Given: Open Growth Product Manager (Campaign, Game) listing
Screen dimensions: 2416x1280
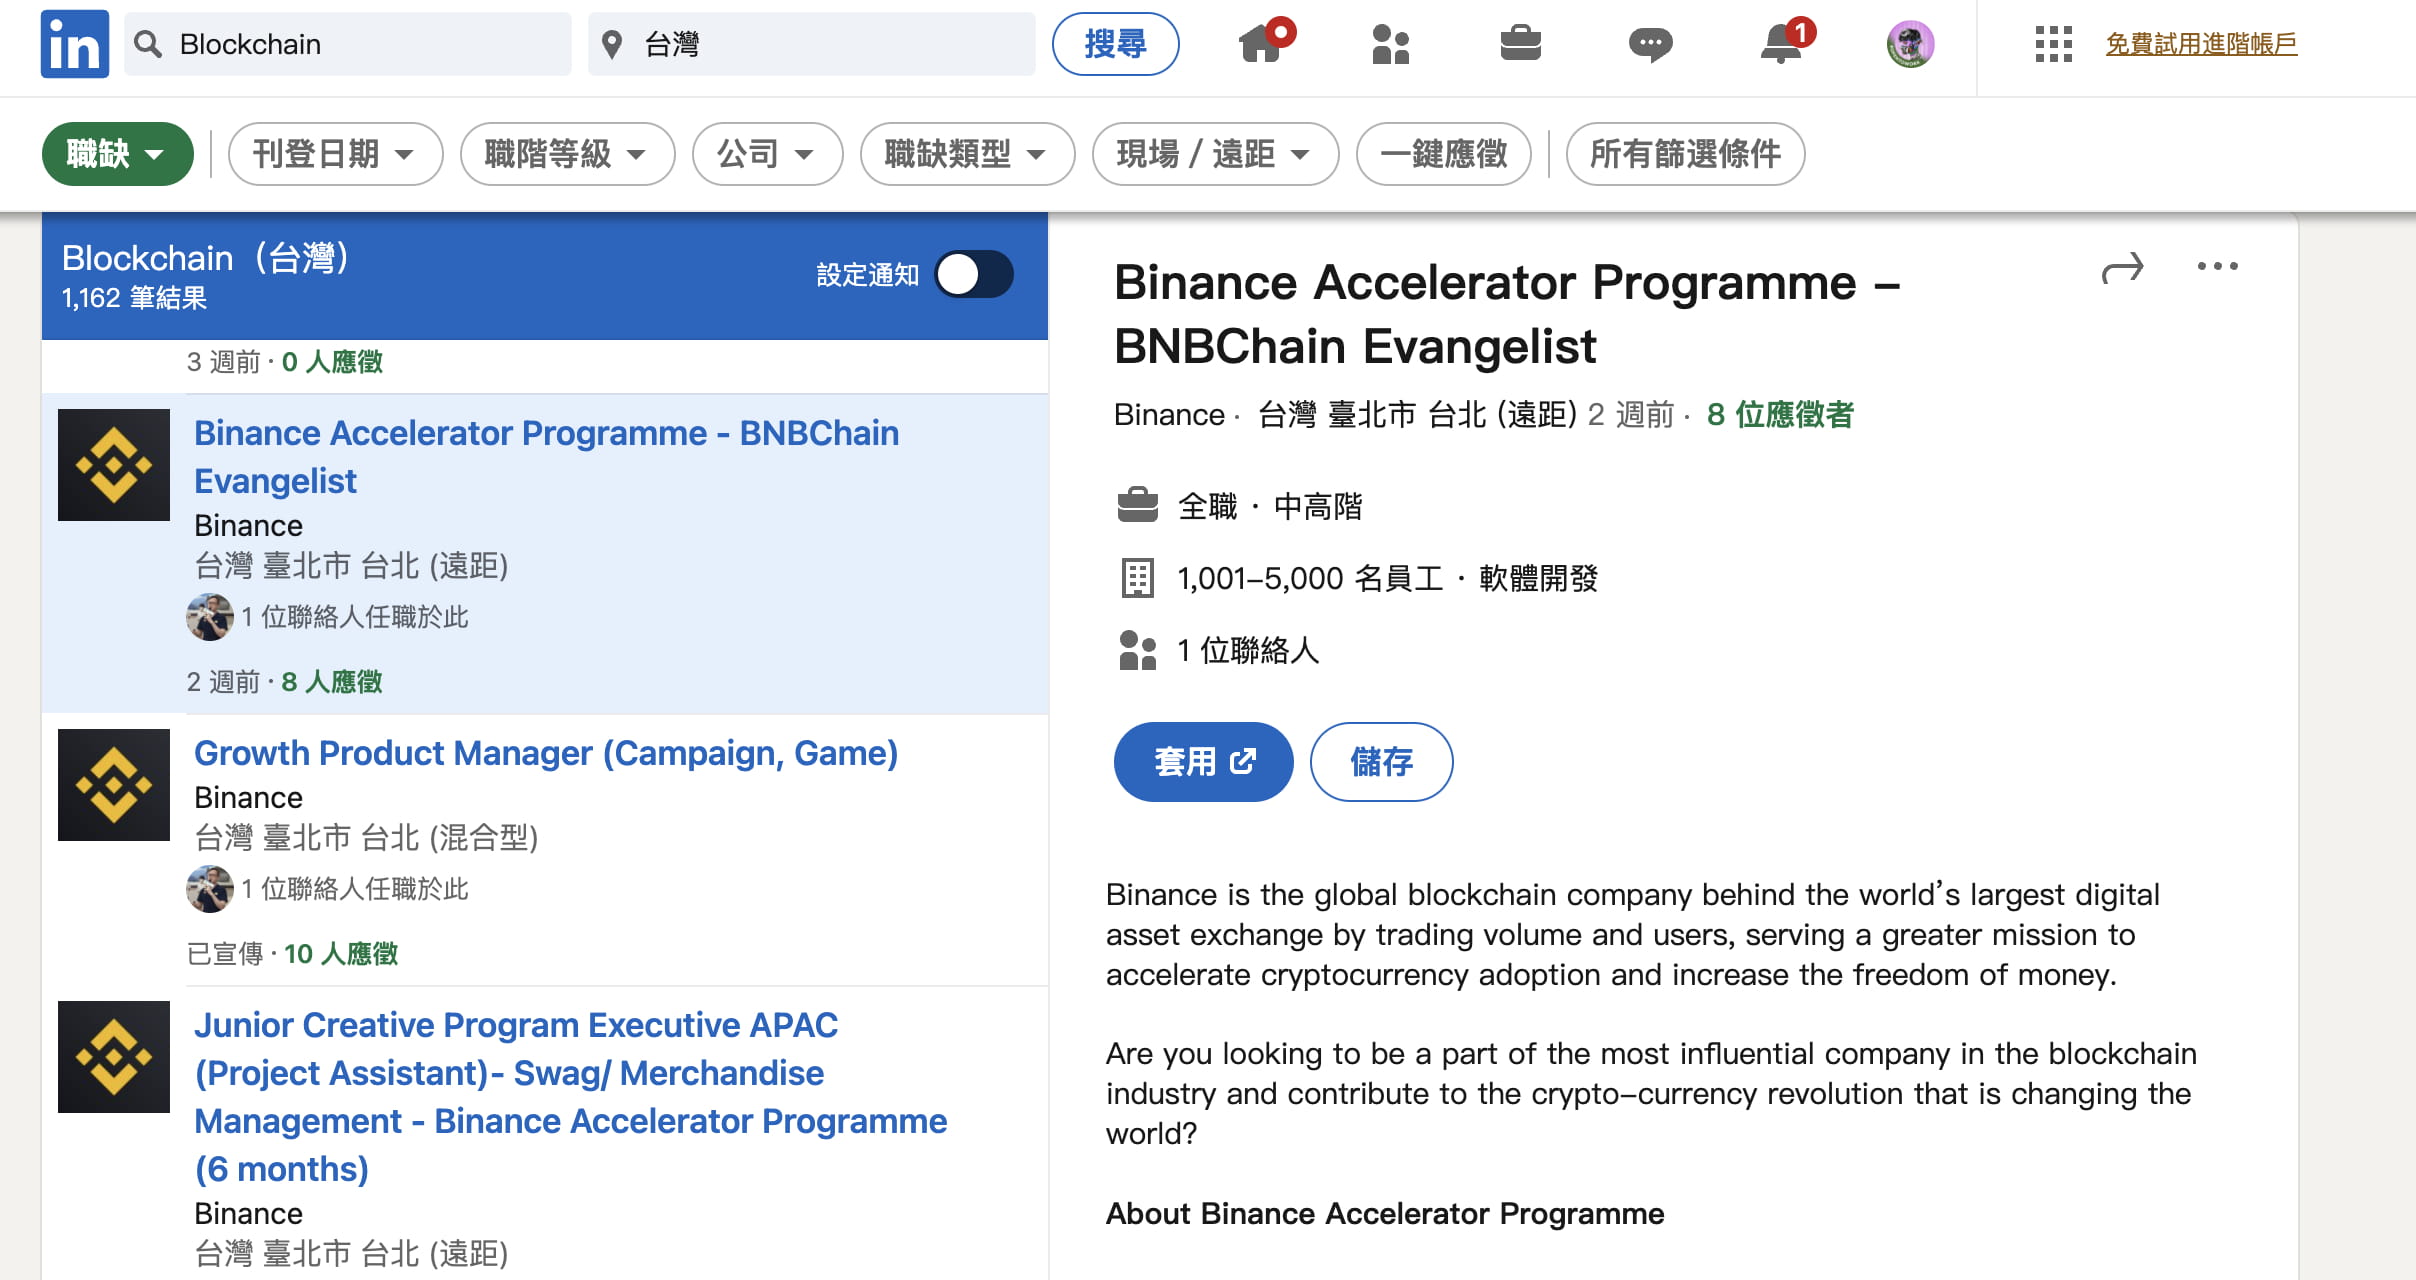Looking at the screenshot, I should tap(546, 753).
